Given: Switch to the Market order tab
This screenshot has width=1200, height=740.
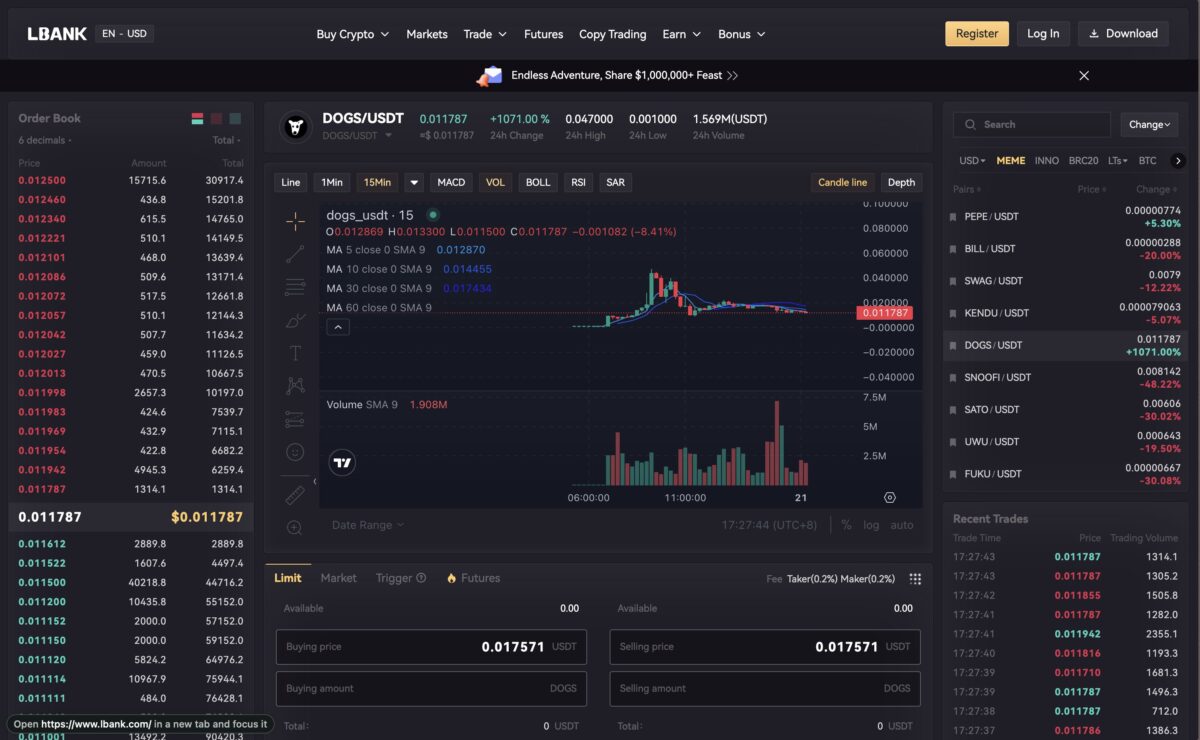Looking at the screenshot, I should click(x=338, y=578).
